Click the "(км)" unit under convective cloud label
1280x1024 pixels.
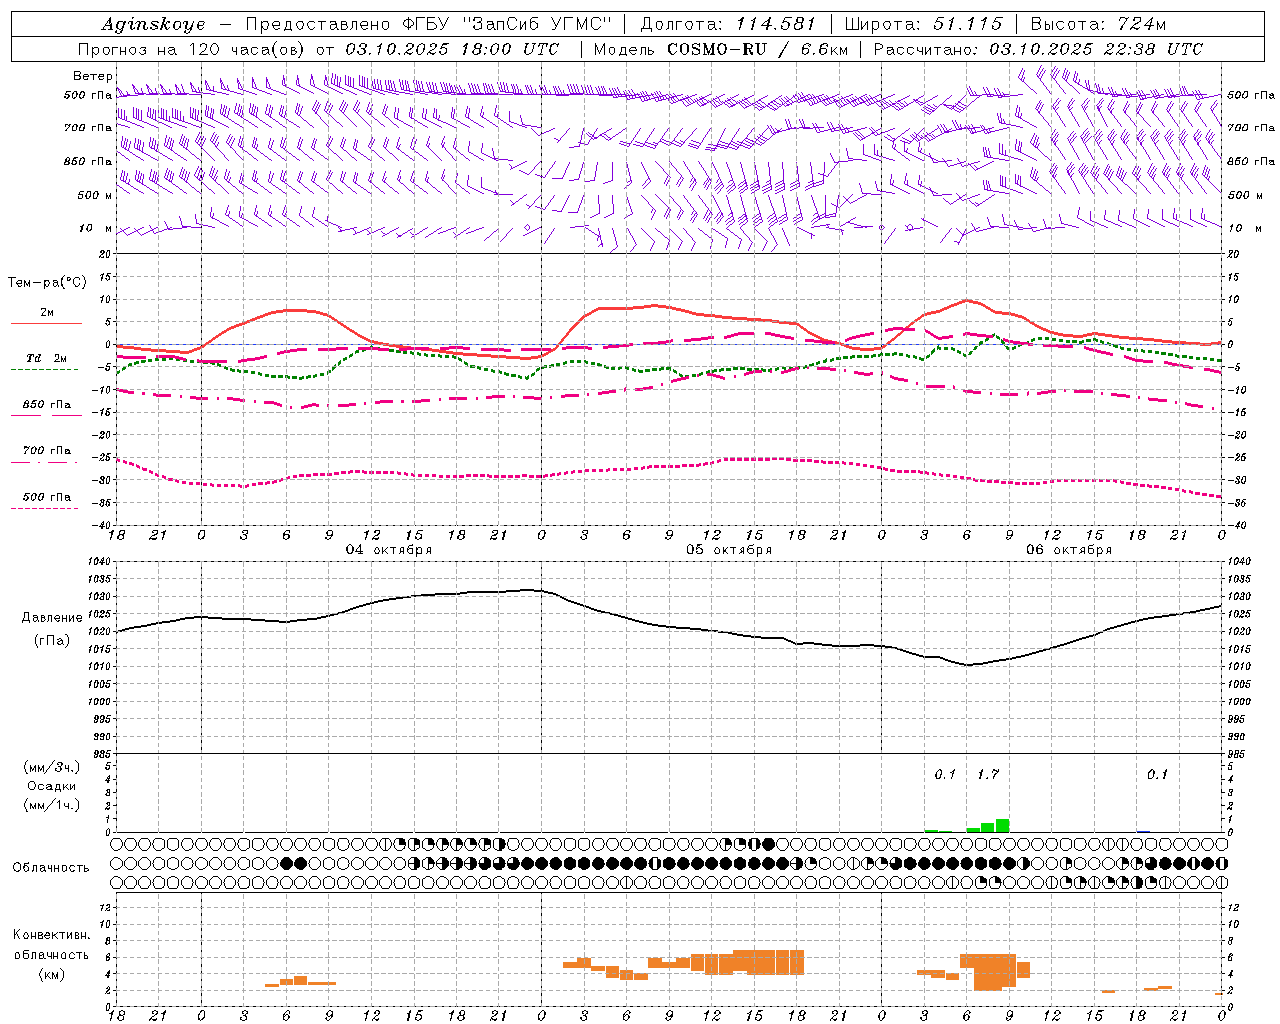(51, 974)
